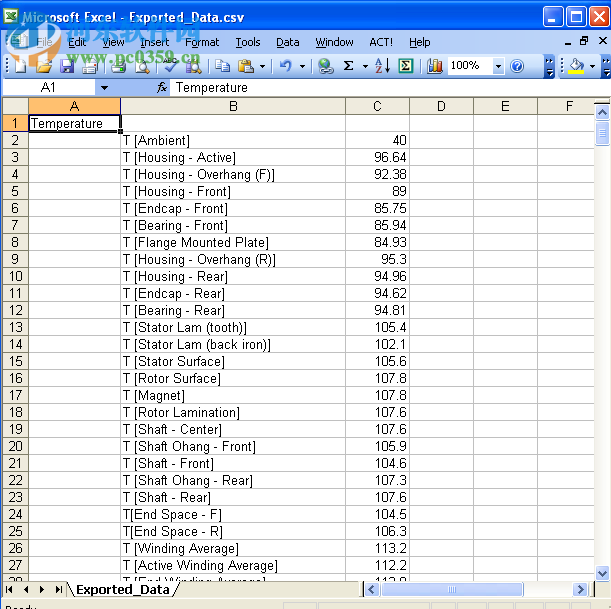Click the Name Box showing A1
611x609 pixels.
click(48, 88)
